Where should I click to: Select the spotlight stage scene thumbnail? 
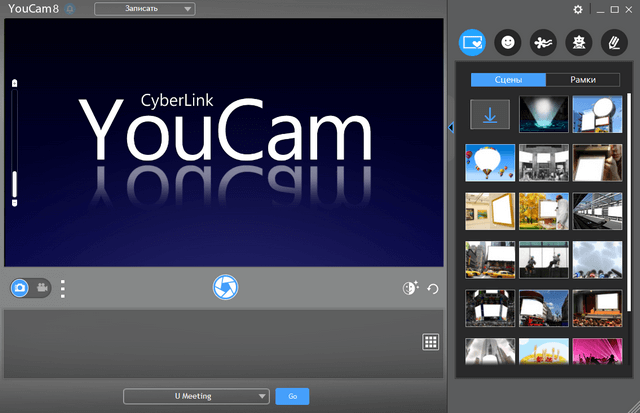[544, 114]
